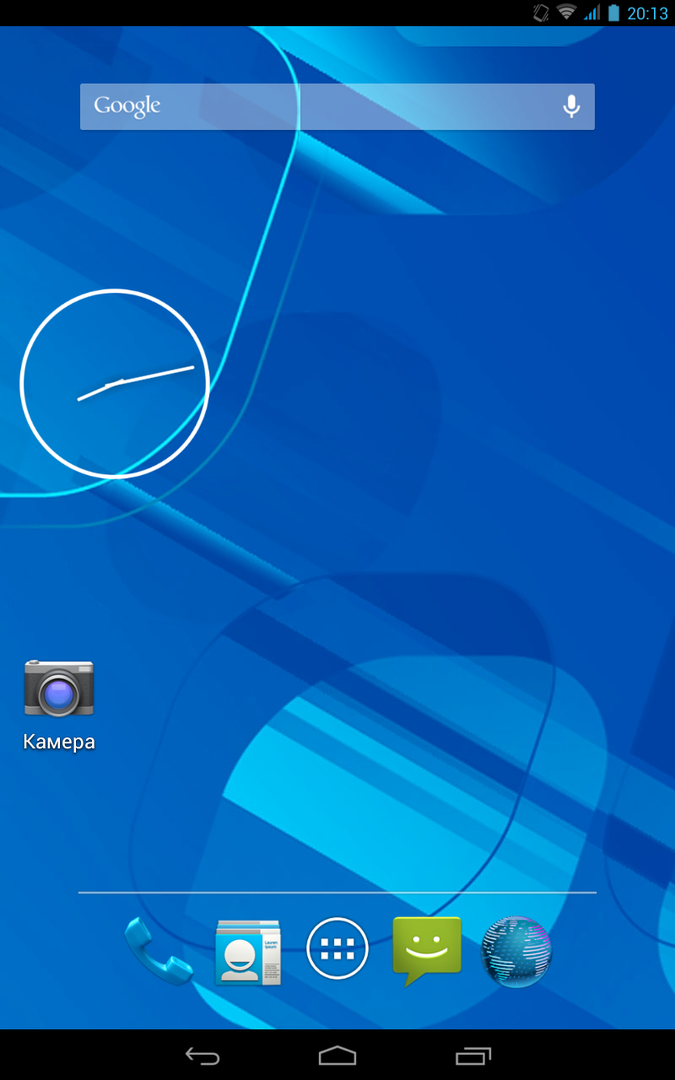Tap the microphone voice search icon
The height and width of the screenshot is (1080, 675).
[571, 106]
